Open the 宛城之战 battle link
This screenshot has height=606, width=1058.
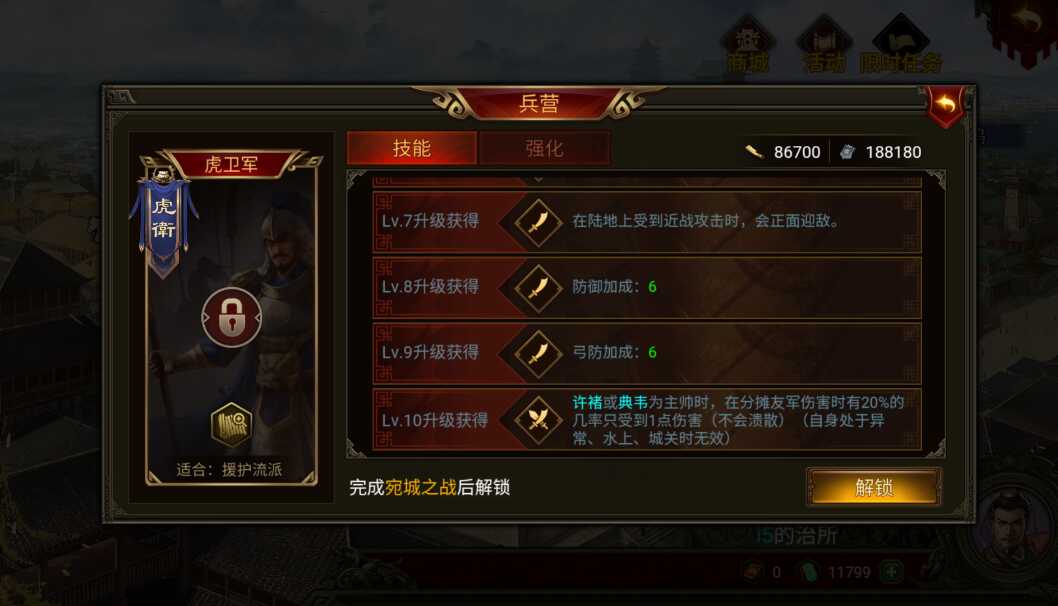coord(420,487)
